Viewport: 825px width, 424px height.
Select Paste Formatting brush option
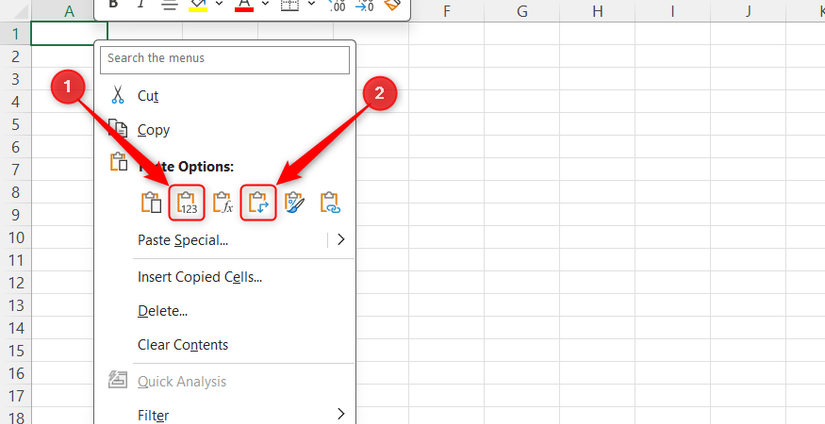(x=294, y=203)
